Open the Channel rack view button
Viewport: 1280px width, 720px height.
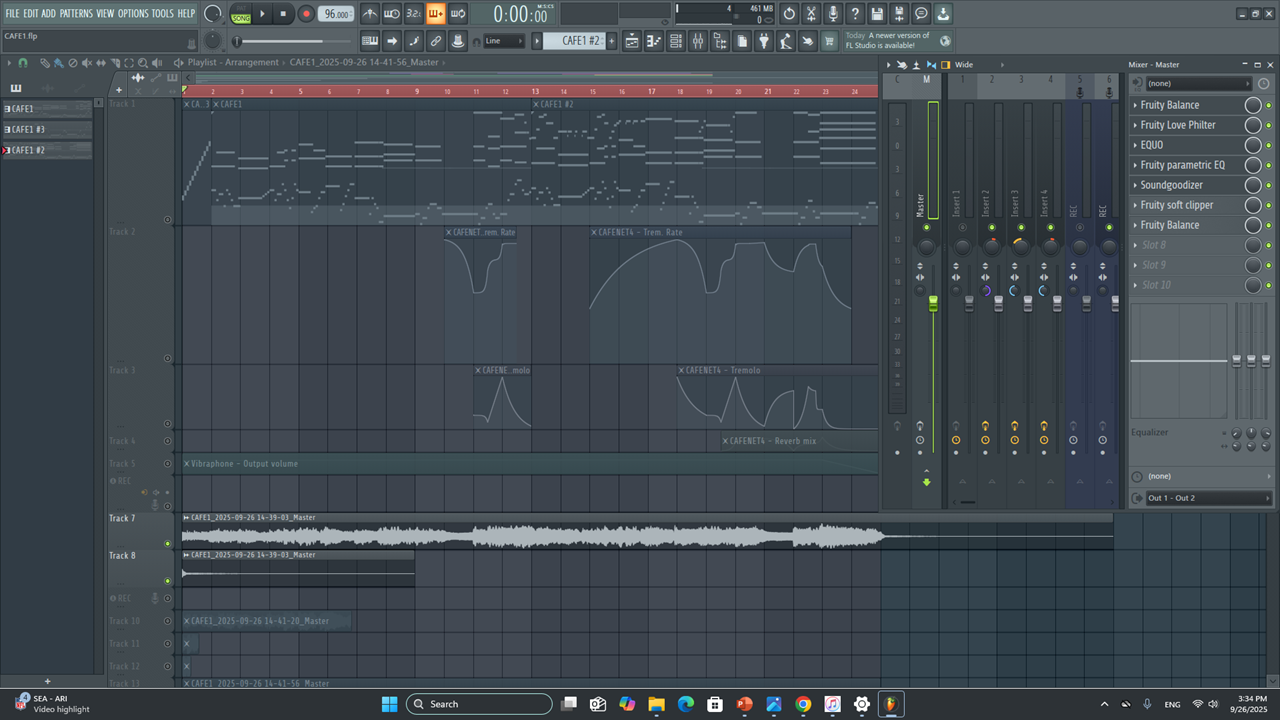[x=676, y=41]
